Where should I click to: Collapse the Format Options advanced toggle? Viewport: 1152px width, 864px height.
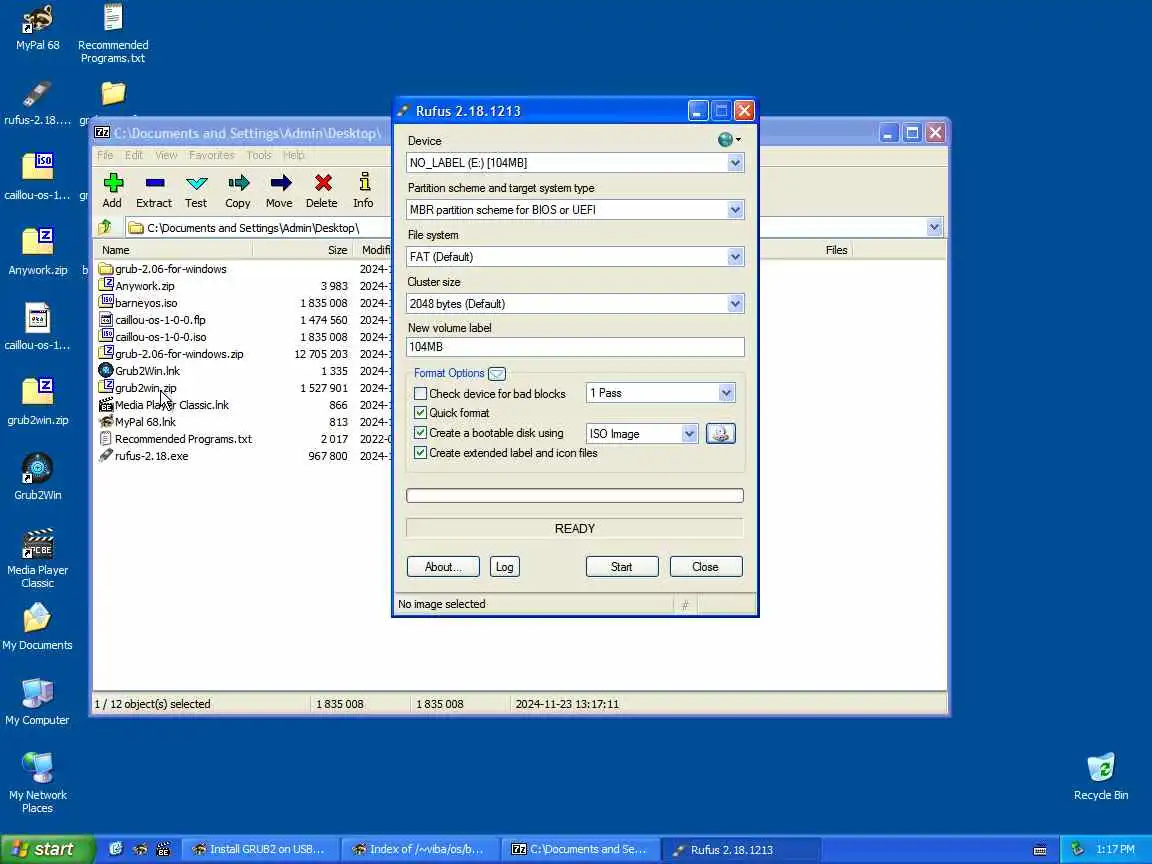tap(497, 373)
